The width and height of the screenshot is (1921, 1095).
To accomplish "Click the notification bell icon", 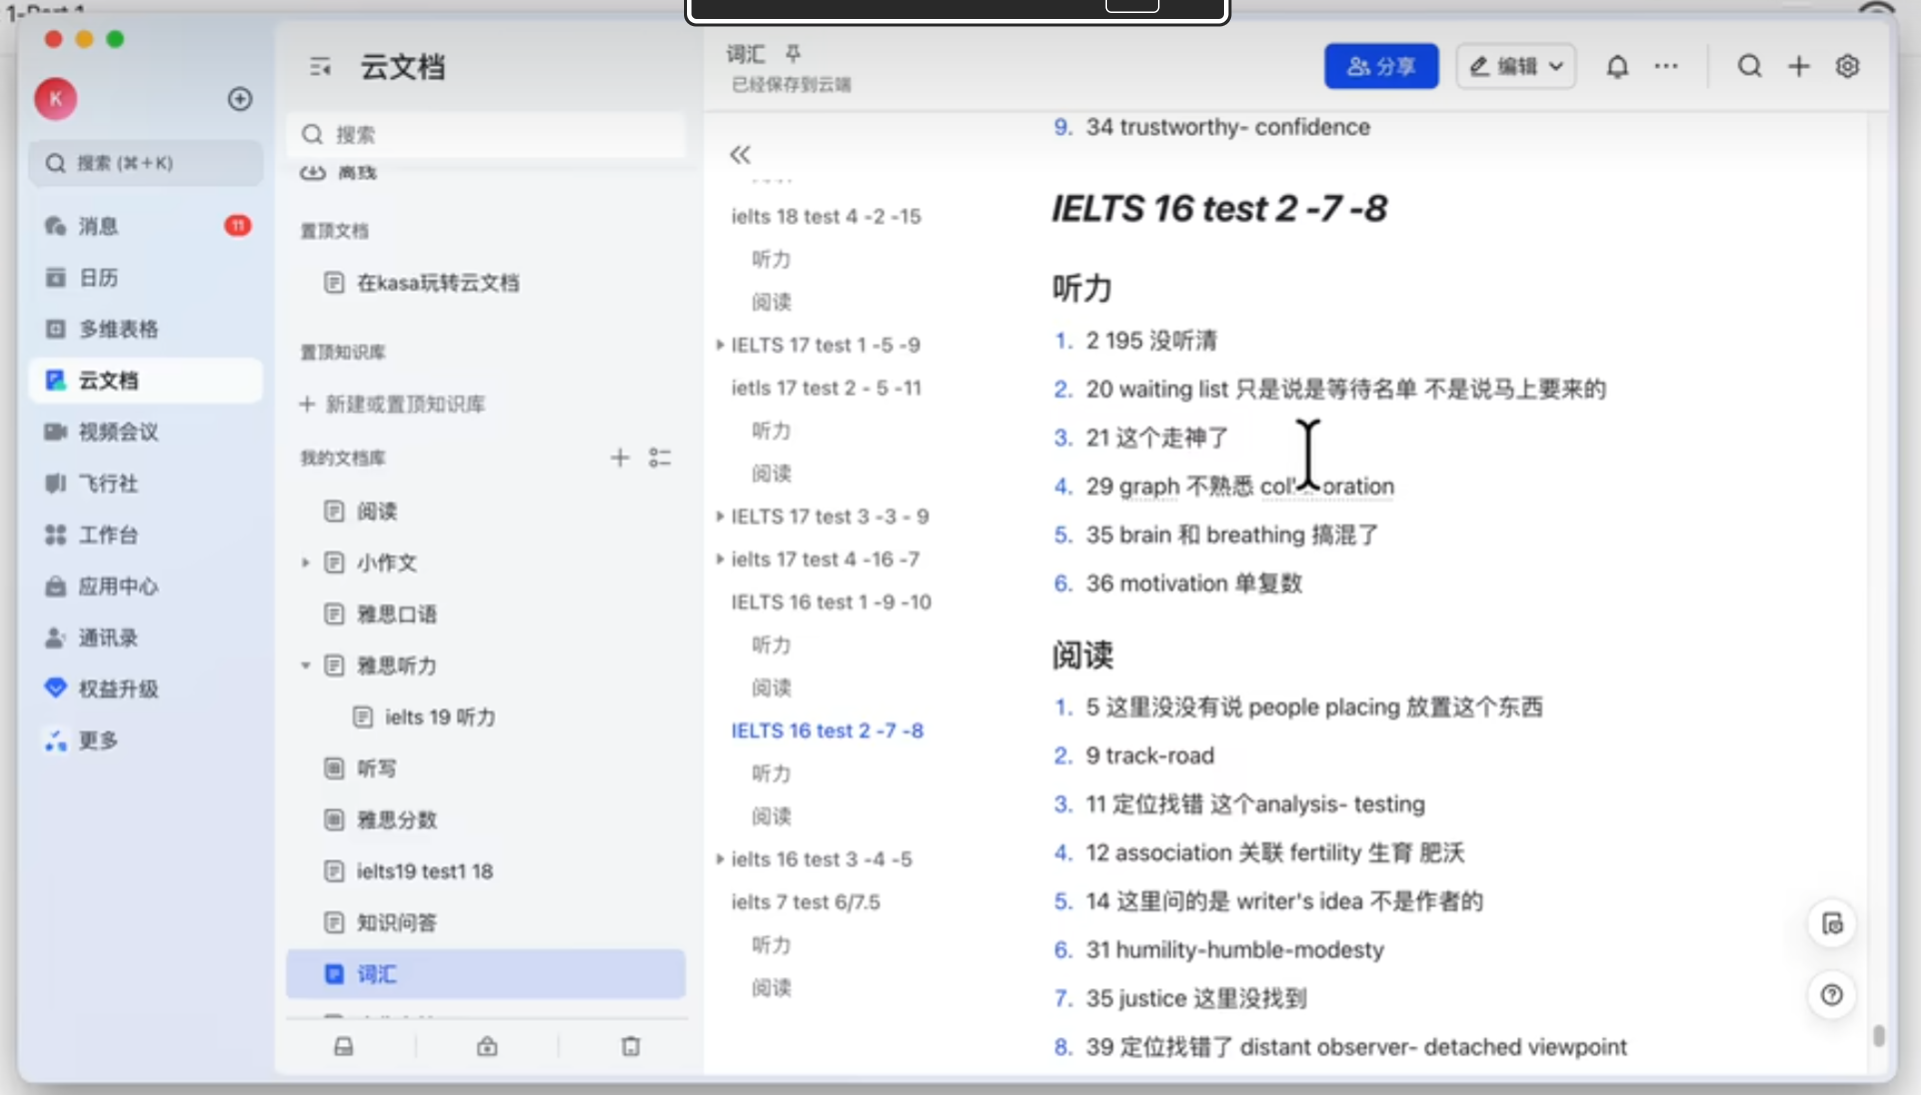I will 1617,66.
